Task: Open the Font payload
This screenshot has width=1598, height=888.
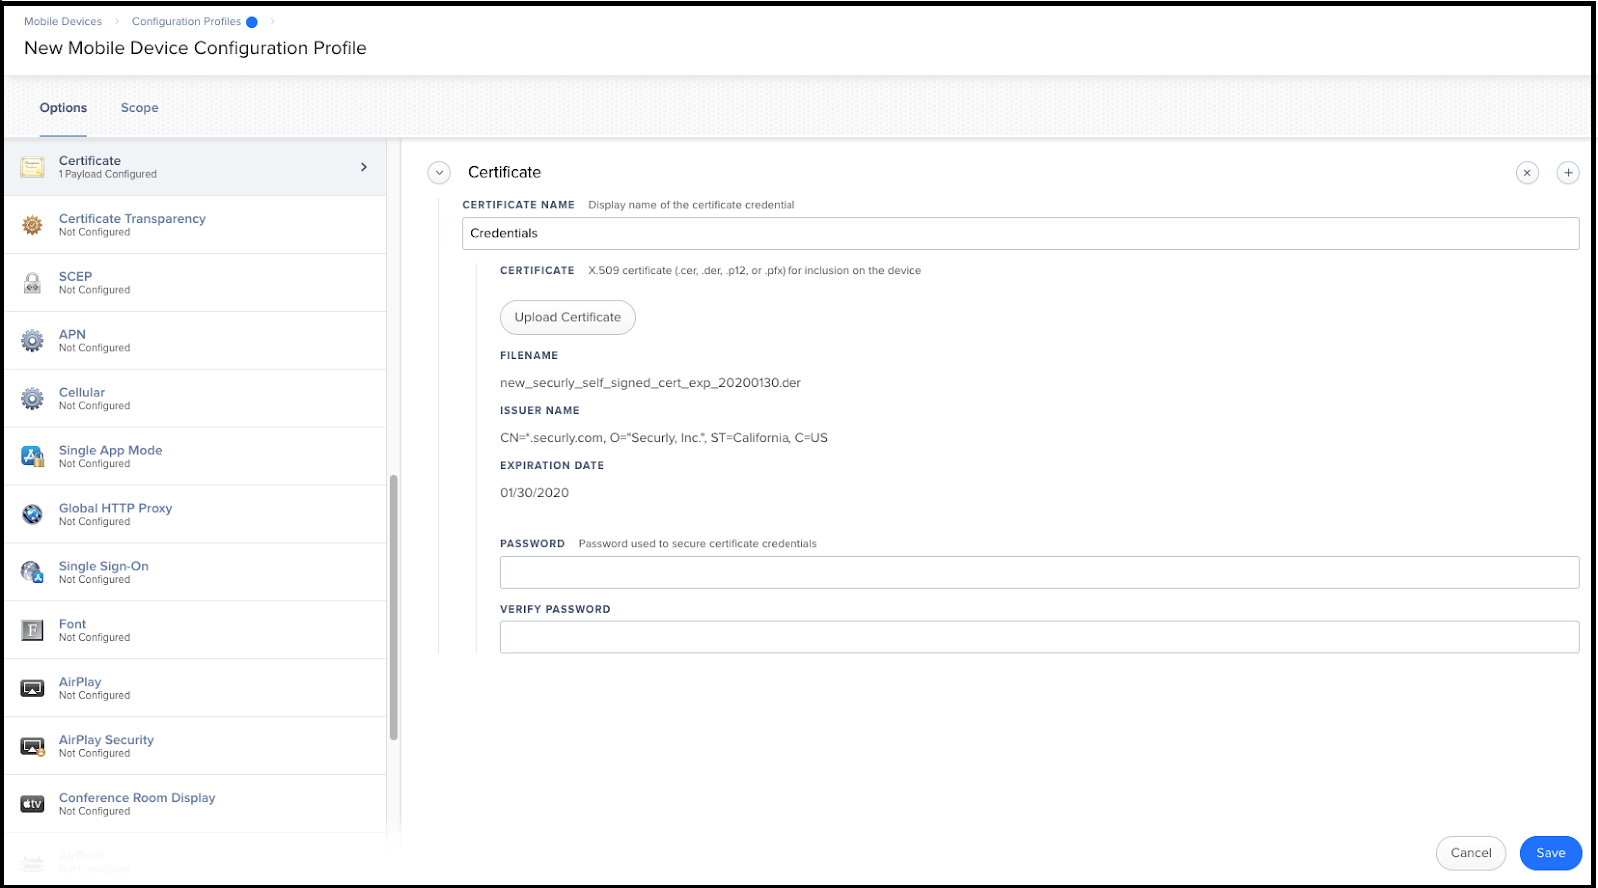Action: click(x=195, y=630)
